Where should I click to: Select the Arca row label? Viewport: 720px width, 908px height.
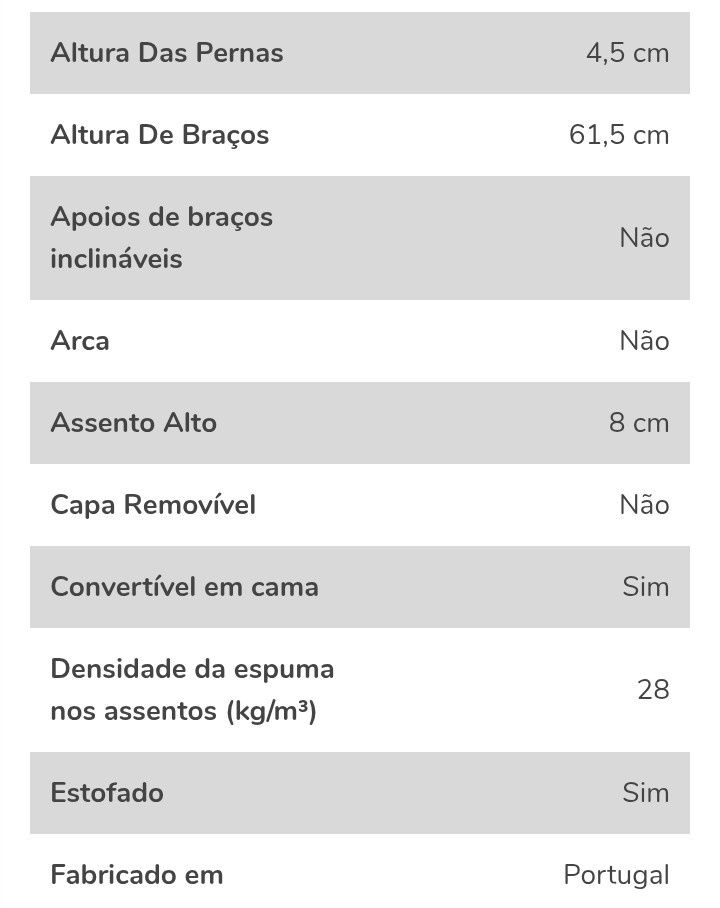click(x=80, y=340)
